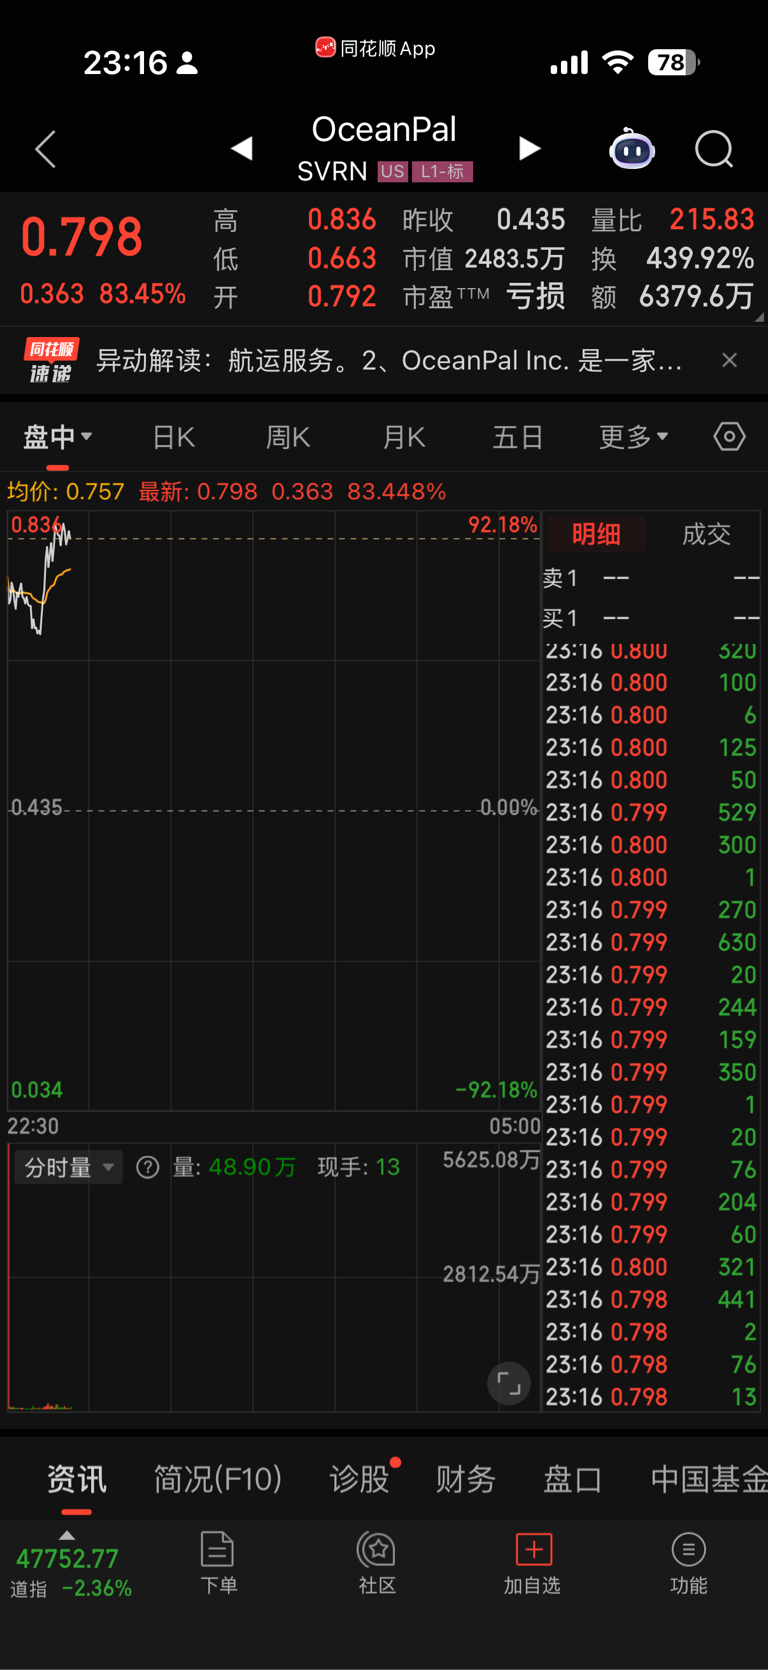Image resolution: width=768 pixels, height=1670 pixels.
Task: Expand the 更多 chart period dropdown
Action: tap(633, 437)
